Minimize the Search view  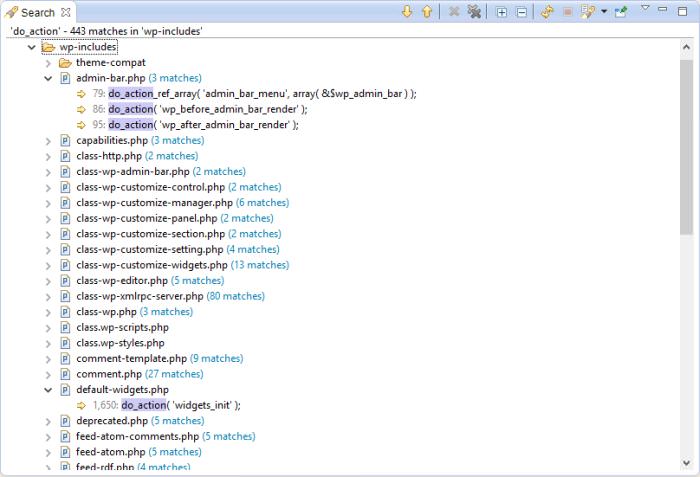pyautogui.click(x=663, y=9)
